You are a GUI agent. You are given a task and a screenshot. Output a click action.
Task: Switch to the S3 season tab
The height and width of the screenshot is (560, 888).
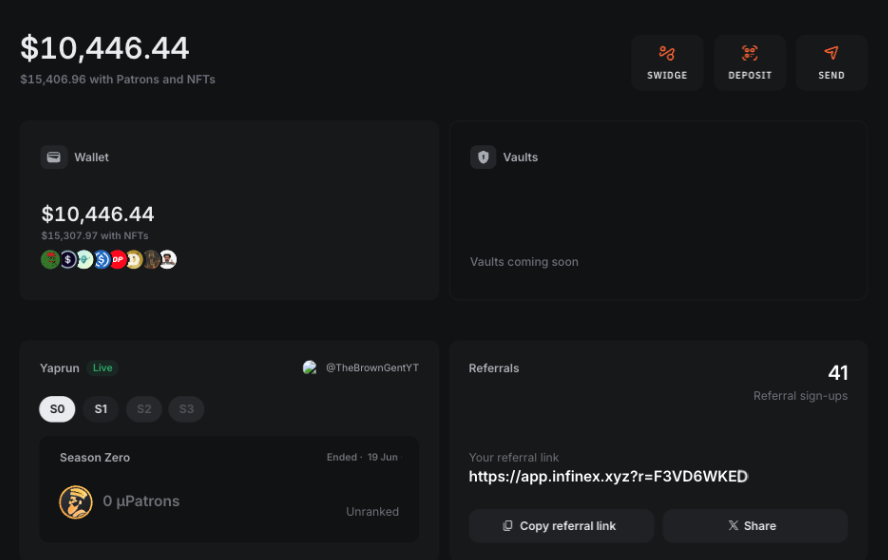[x=186, y=409]
